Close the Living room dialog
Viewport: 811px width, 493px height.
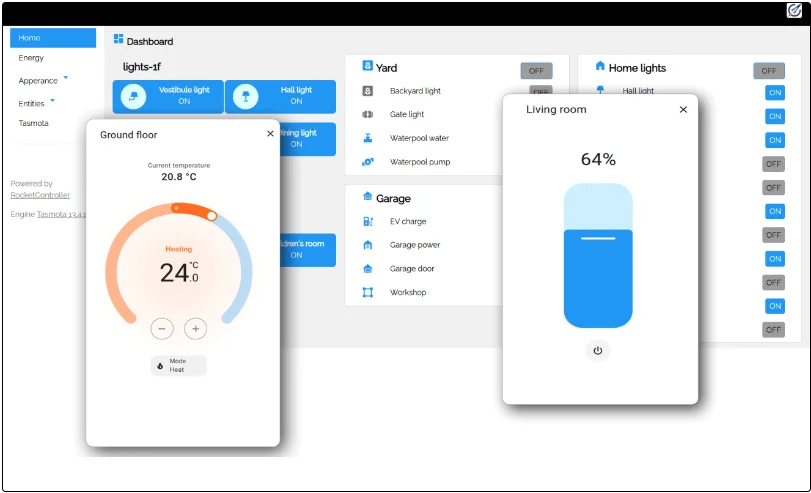[683, 110]
